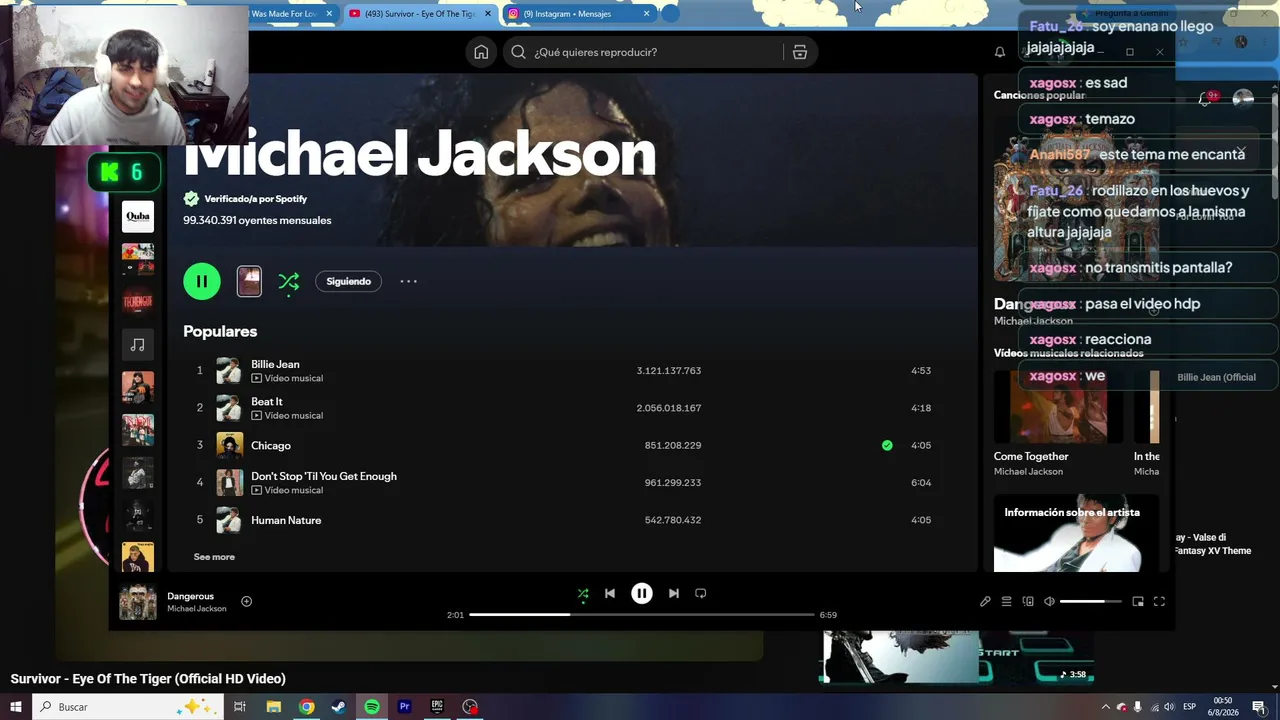Screen dimensions: 1280x720
Task: Close the Survivor - Eye Of The Tiger tab
Action: [x=488, y=14]
